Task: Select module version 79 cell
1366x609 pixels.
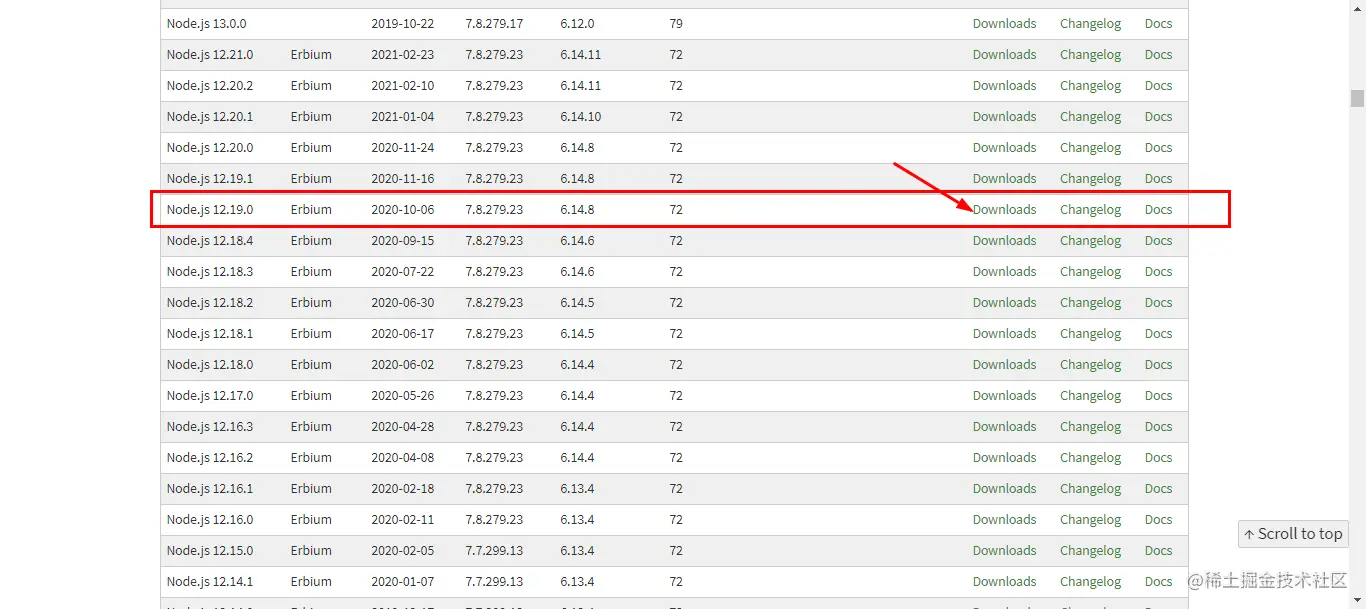Action: pos(676,24)
